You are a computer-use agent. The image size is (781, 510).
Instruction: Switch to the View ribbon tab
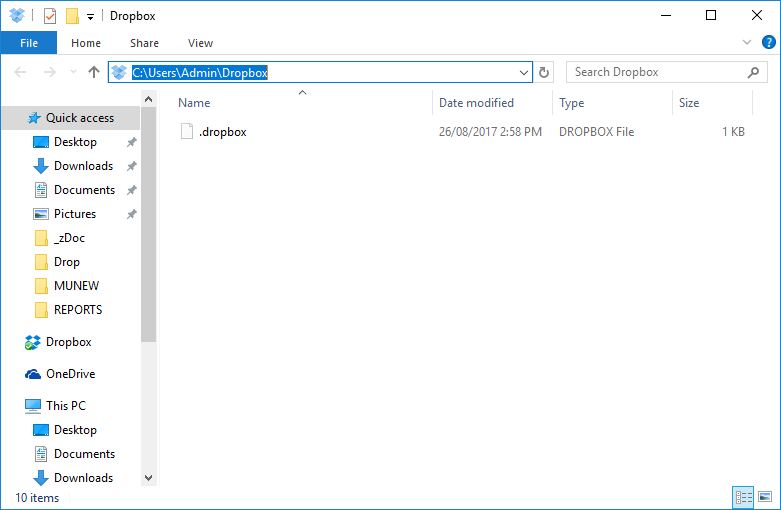pyautogui.click(x=200, y=43)
